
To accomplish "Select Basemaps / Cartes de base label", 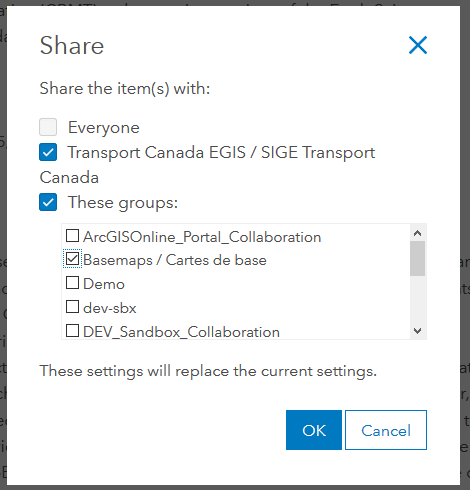I will (x=175, y=260).
